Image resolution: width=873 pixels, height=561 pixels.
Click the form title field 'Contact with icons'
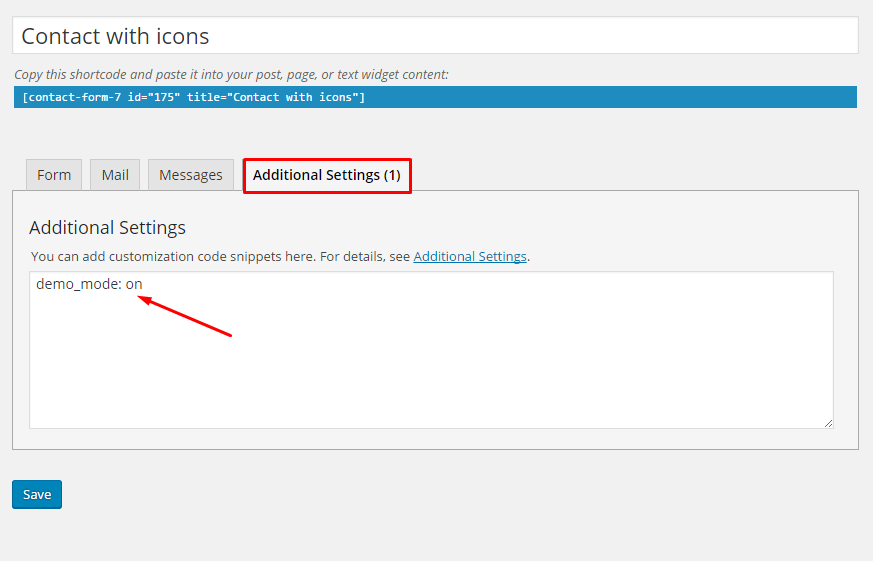[x=434, y=37]
